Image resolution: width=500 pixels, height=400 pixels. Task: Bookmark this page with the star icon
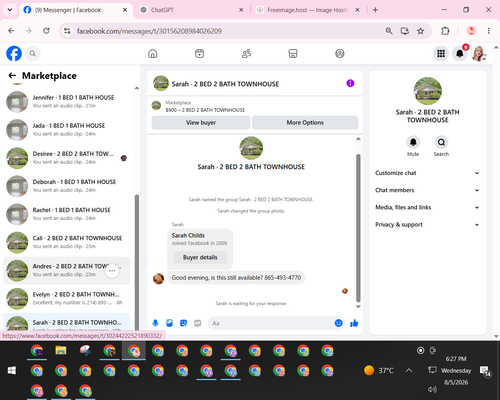coord(421,31)
